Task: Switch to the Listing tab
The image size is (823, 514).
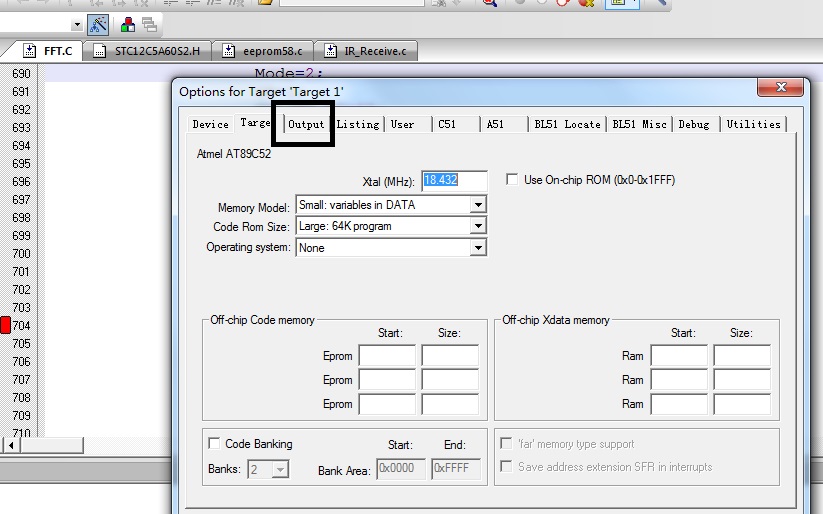Action: (358, 124)
